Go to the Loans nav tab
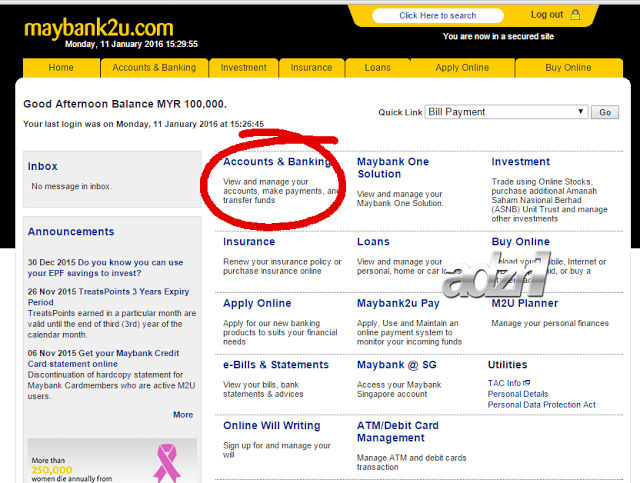 [x=378, y=68]
